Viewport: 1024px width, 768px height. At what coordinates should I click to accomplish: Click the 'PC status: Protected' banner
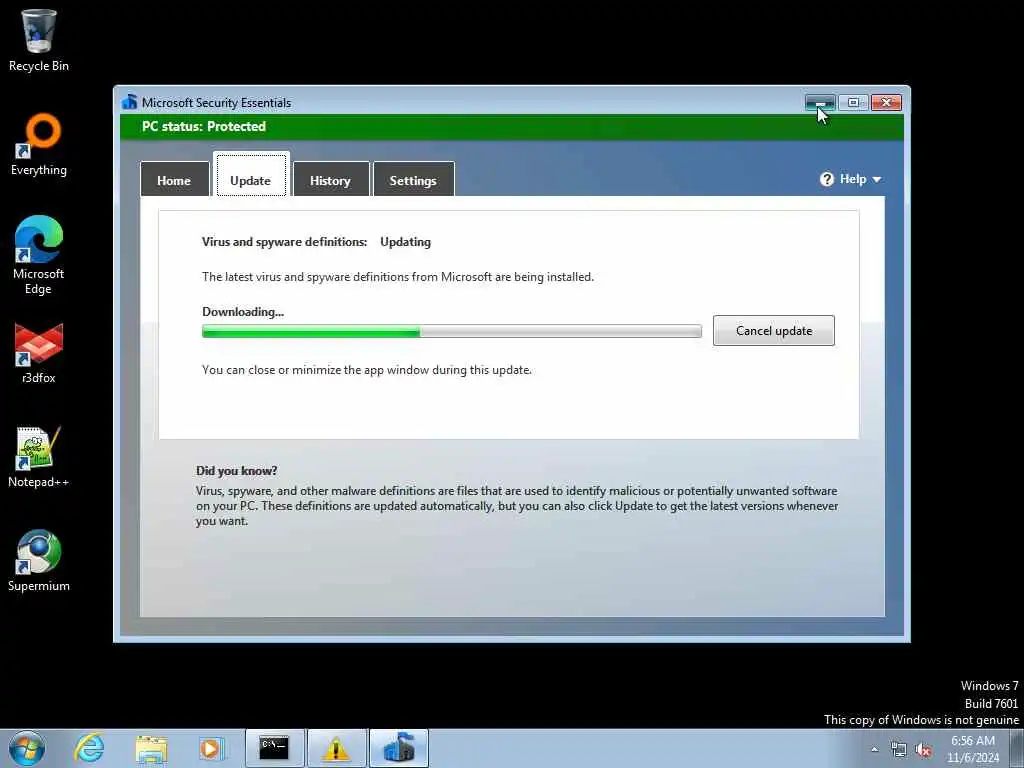[x=512, y=127]
